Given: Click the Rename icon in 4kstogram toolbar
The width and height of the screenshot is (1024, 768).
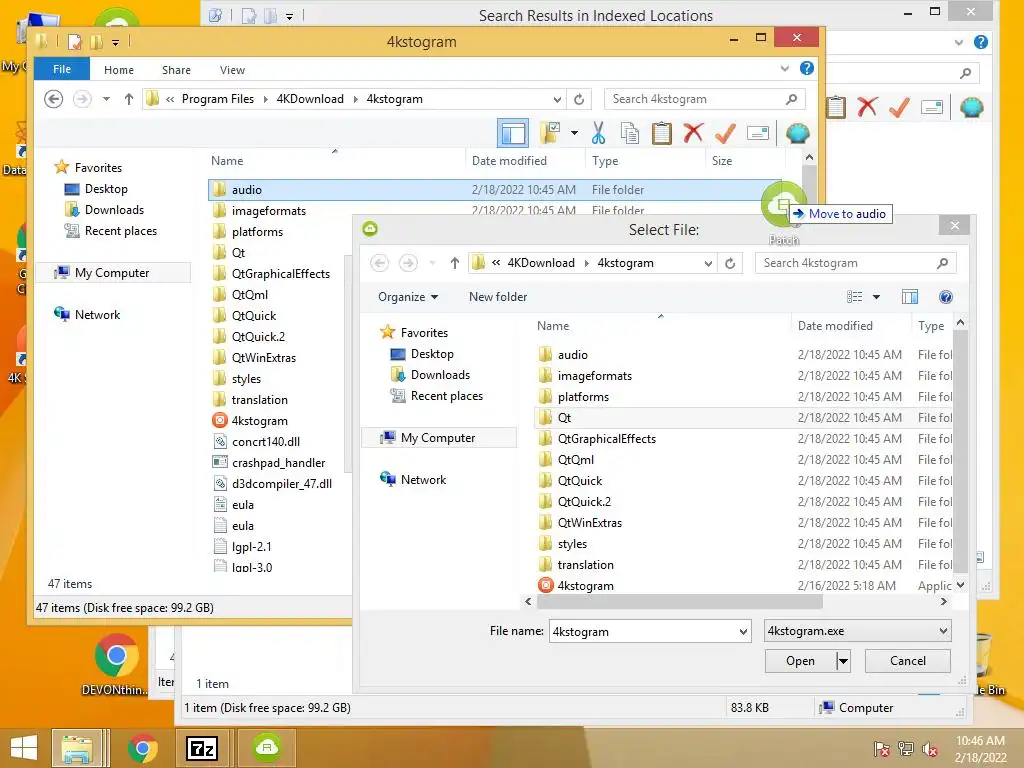Looking at the screenshot, I should click(x=758, y=133).
